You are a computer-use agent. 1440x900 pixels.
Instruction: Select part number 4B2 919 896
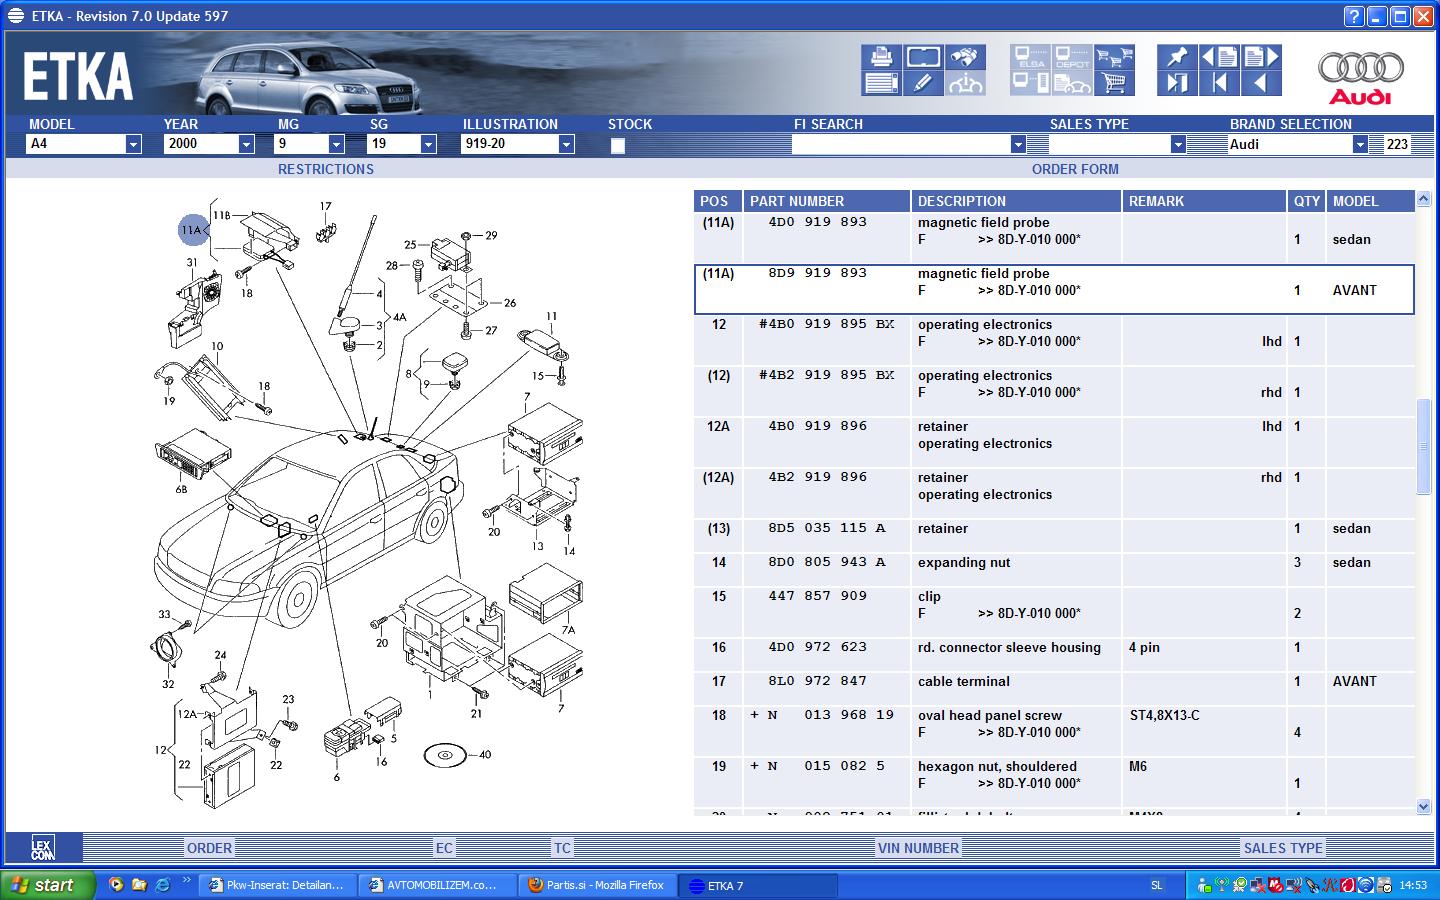[x=817, y=477]
